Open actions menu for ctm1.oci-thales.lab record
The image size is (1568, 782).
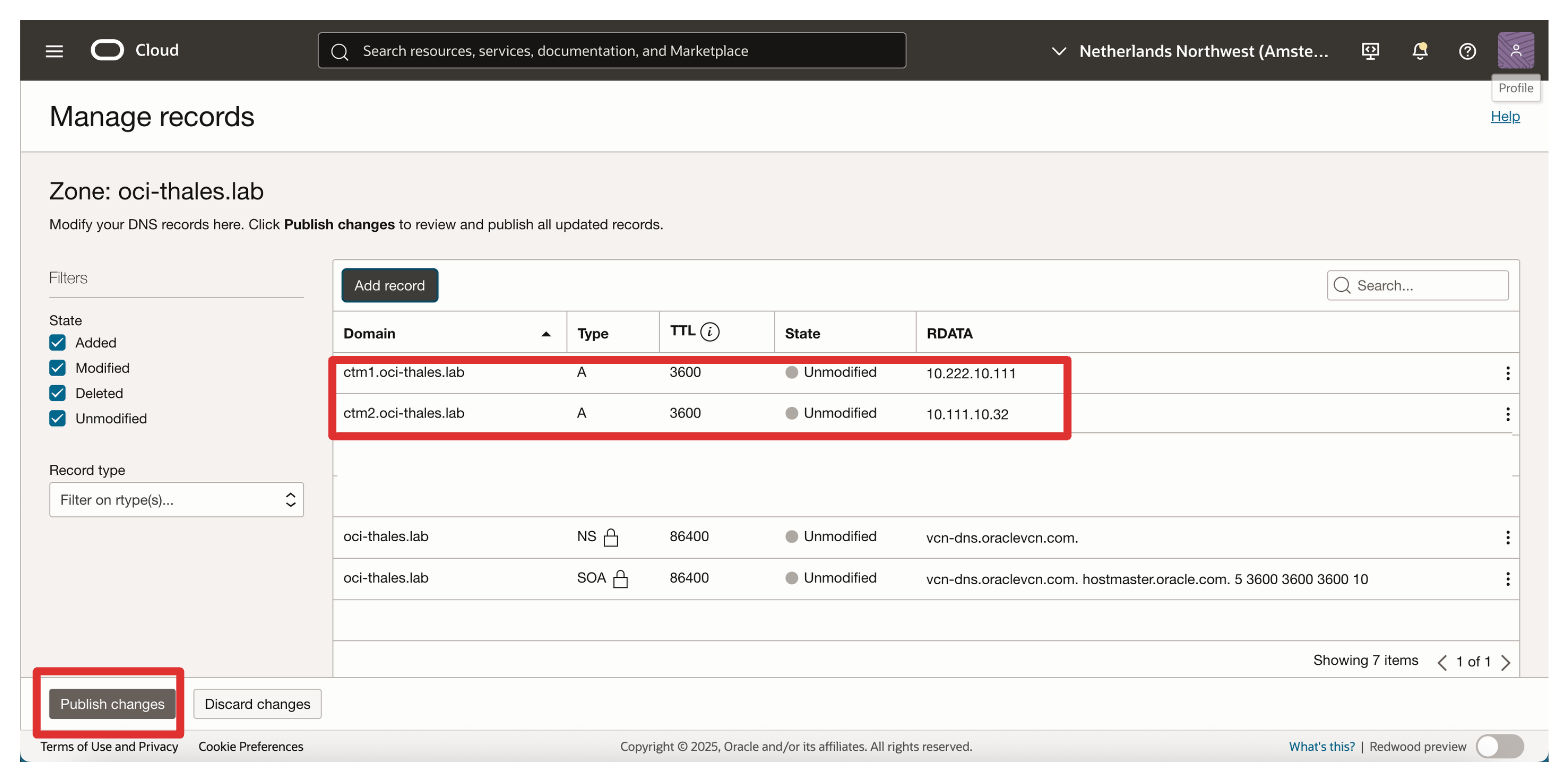tap(1507, 374)
